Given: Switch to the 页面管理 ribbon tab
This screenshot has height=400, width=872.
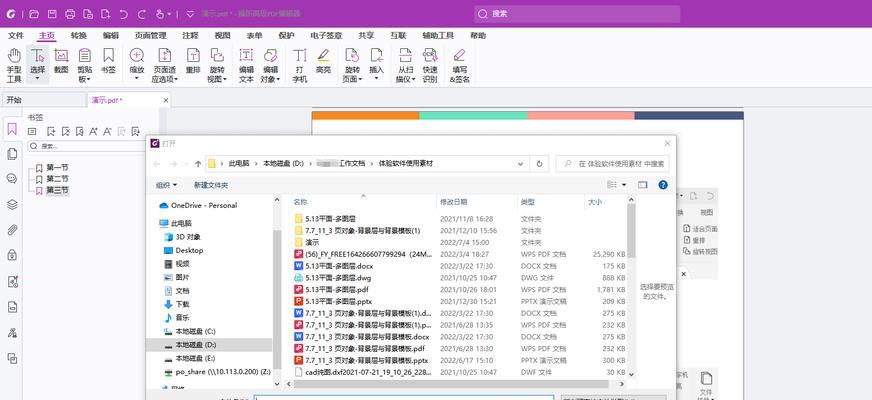Looking at the screenshot, I should point(151,36).
